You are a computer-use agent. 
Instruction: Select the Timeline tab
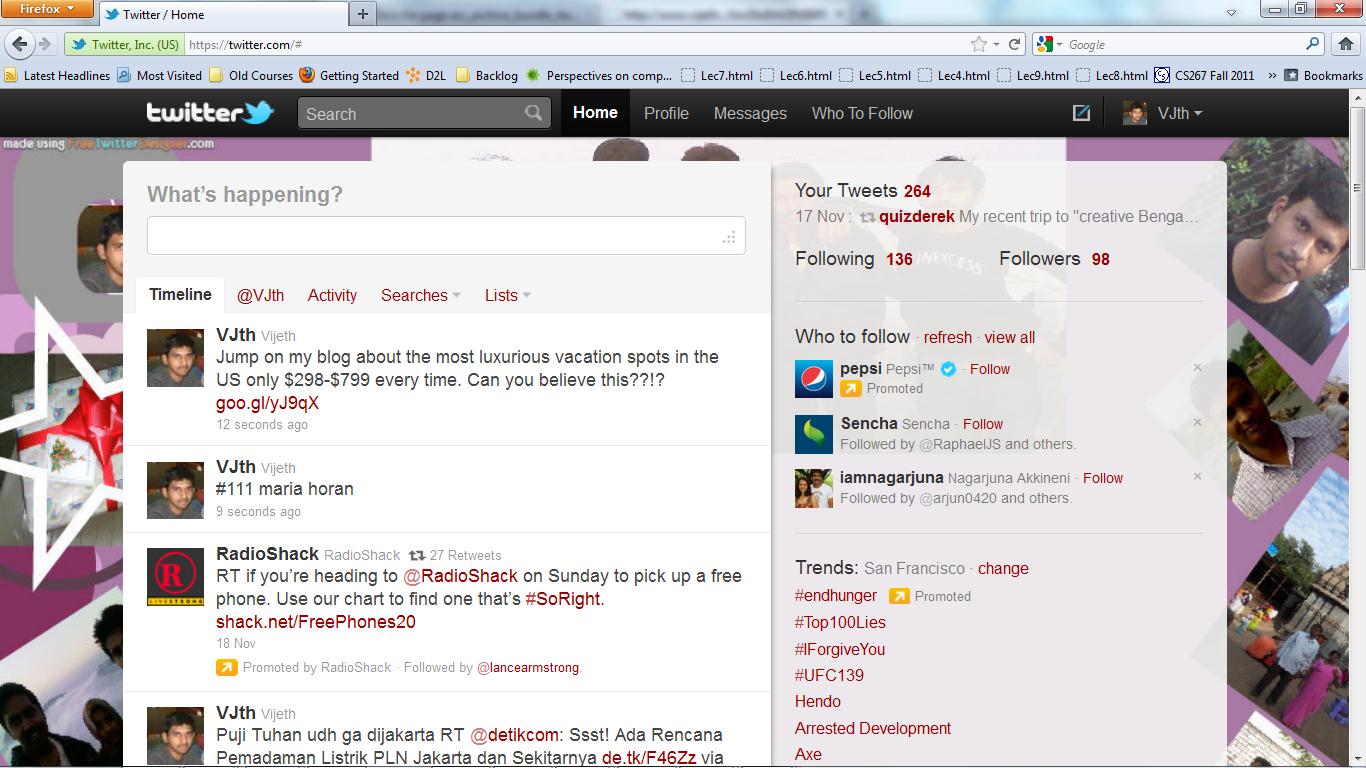click(x=180, y=294)
